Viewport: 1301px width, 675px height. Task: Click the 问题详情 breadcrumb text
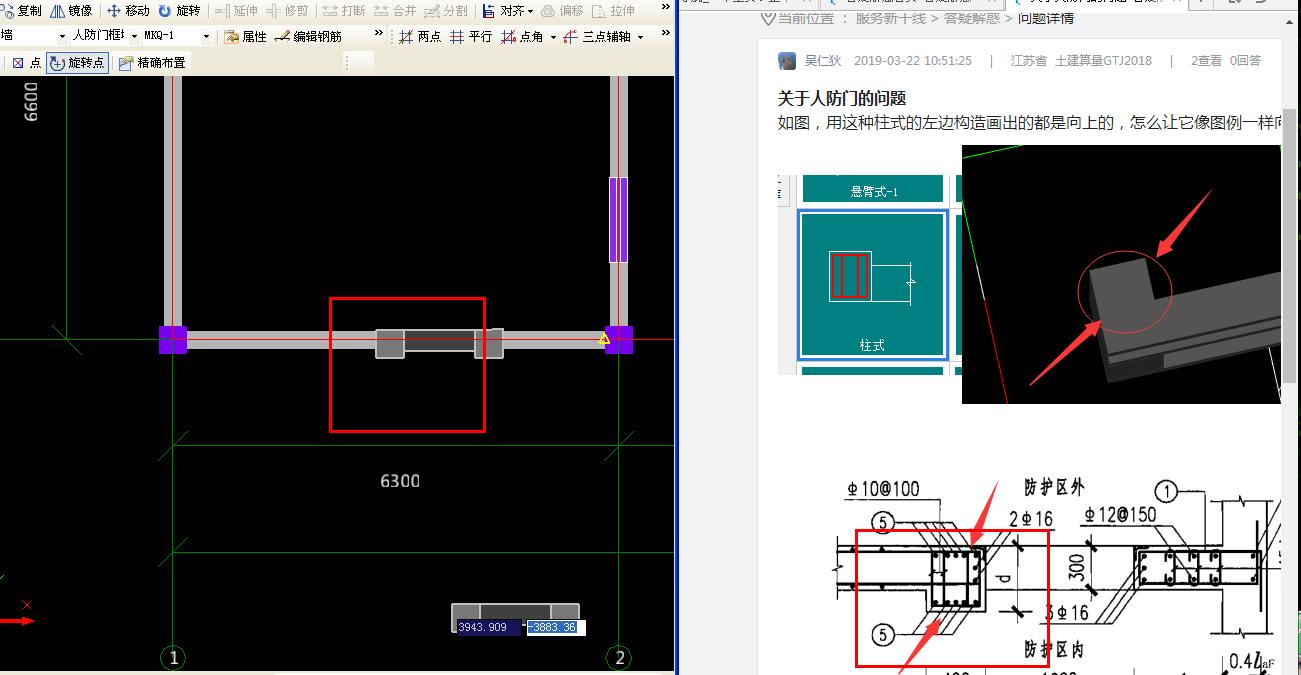1046,18
